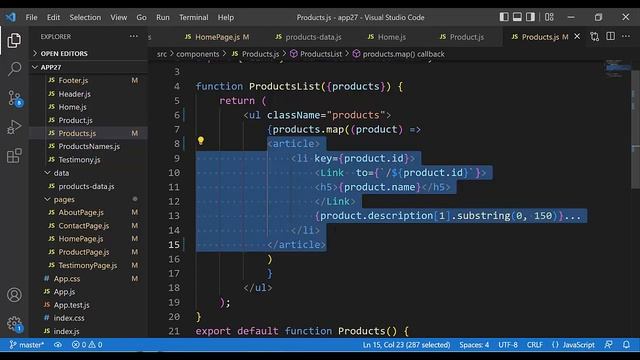Toggle the bottom Panel visibility
The width and height of the screenshot is (640, 360).
tap(517, 17)
